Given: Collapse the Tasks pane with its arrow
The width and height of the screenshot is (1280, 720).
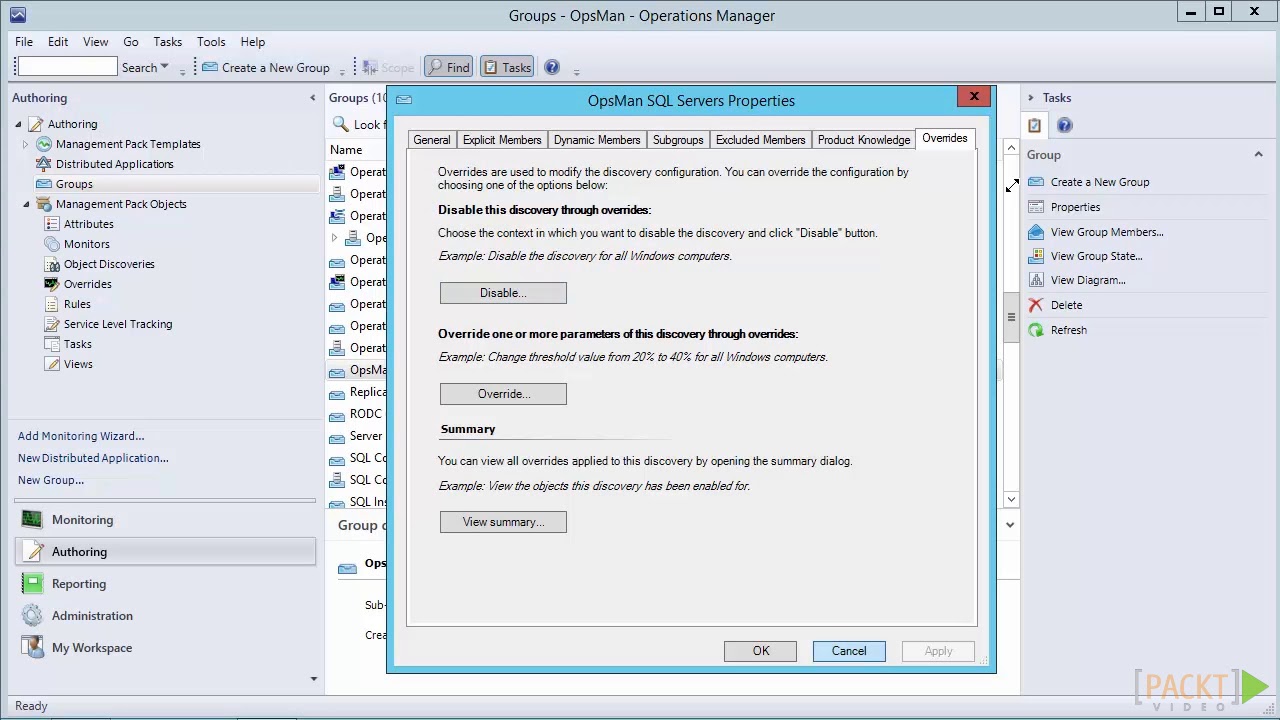Looking at the screenshot, I should 1030,98.
